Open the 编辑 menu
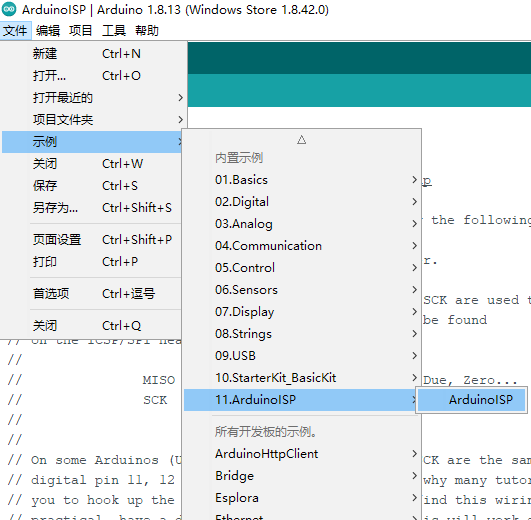This screenshot has height=520, width=531. (48, 31)
